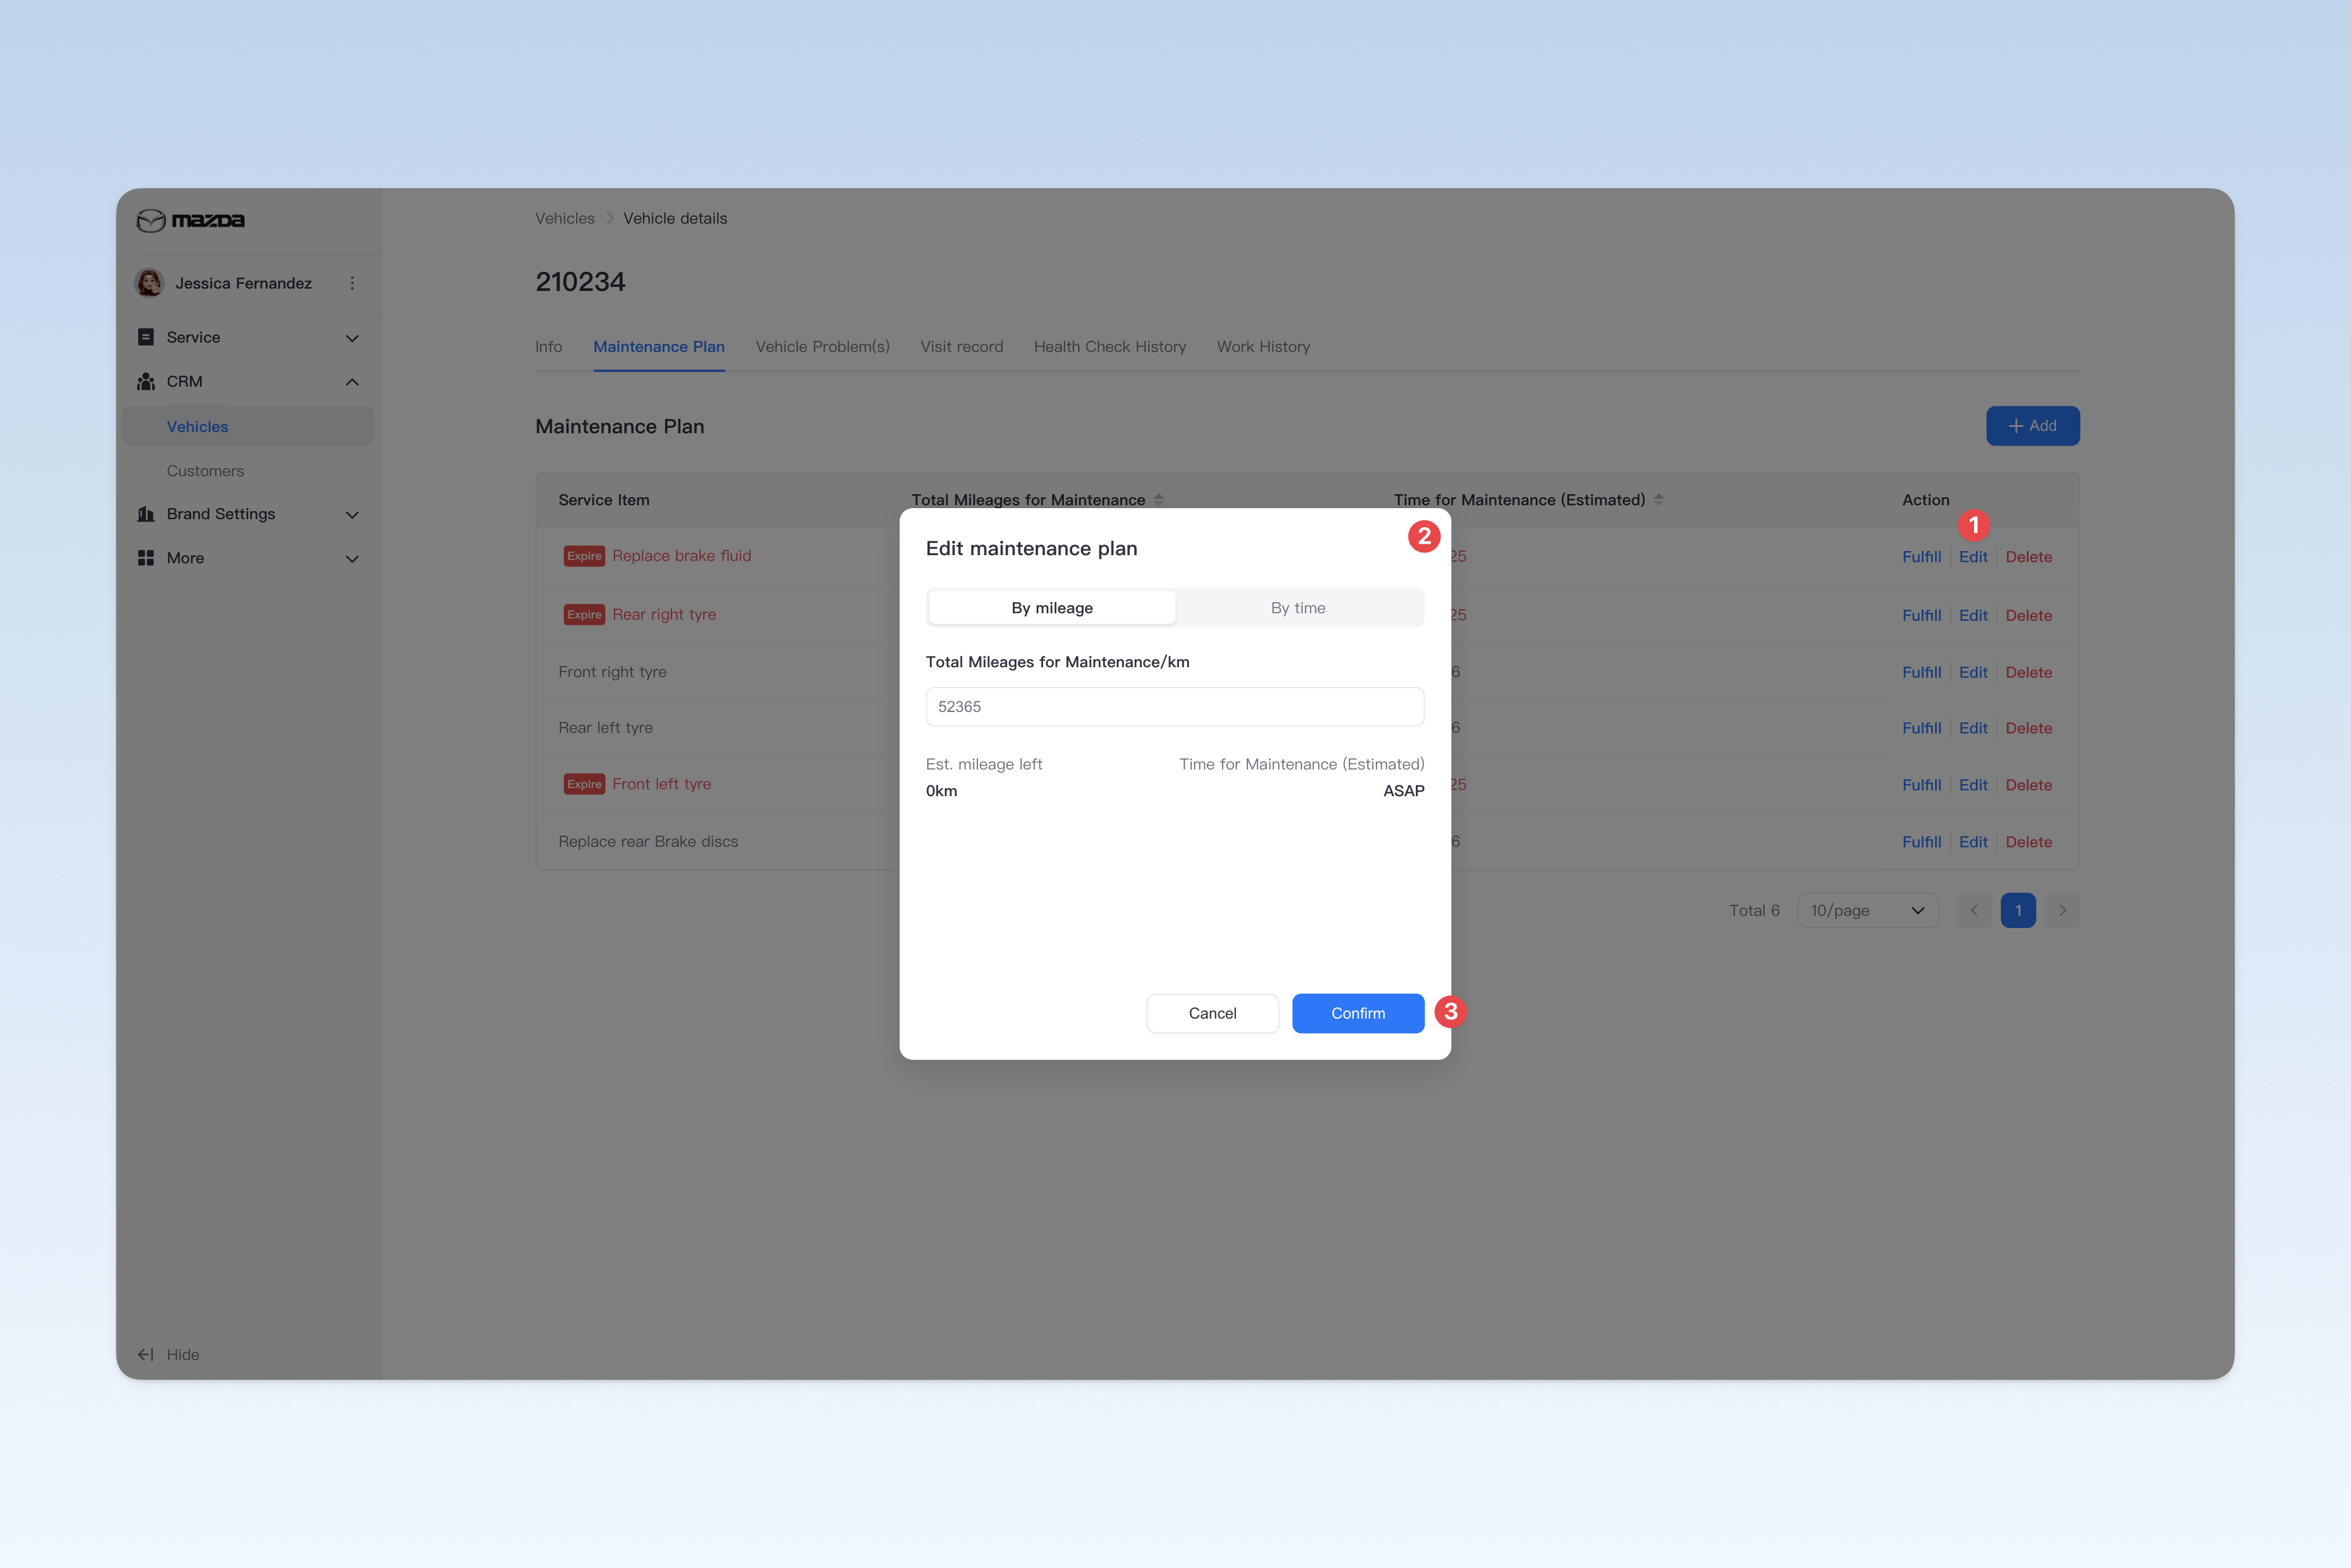Viewport: 2351px width, 1568px height.
Task: Click the Confirm button
Action: click(1358, 1013)
